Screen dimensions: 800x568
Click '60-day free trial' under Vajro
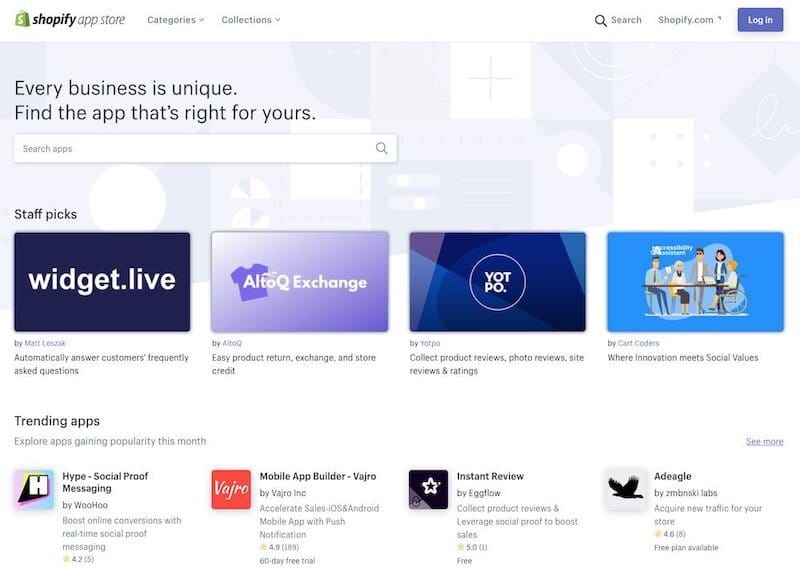287,561
